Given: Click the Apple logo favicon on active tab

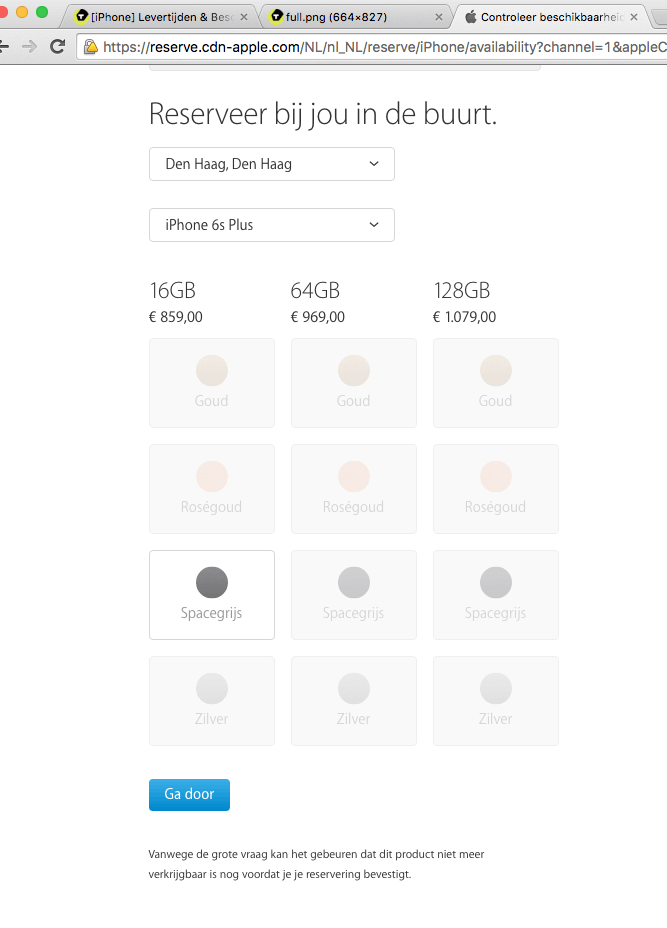Looking at the screenshot, I should point(471,17).
